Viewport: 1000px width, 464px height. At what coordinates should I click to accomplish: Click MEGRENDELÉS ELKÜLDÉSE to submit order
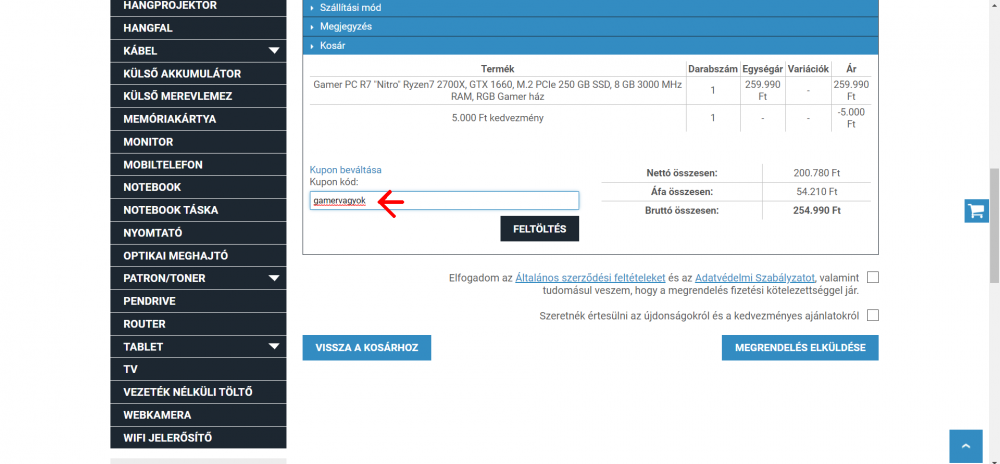click(800, 347)
